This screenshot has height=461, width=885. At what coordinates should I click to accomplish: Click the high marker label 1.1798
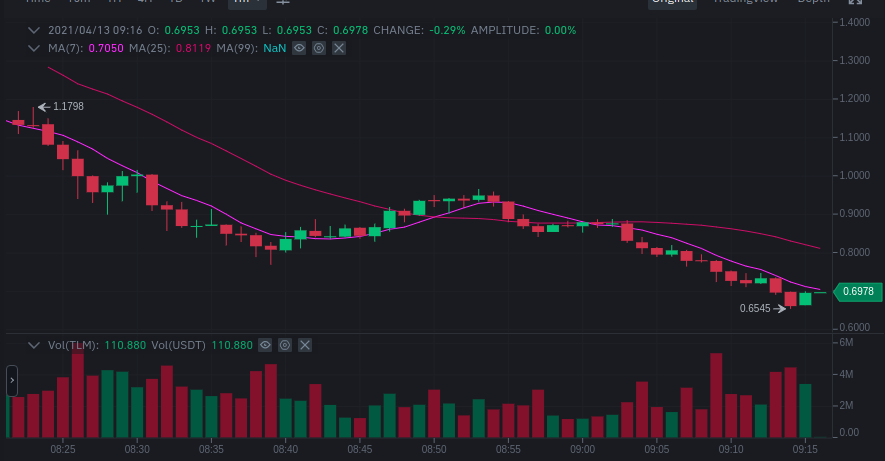click(68, 107)
